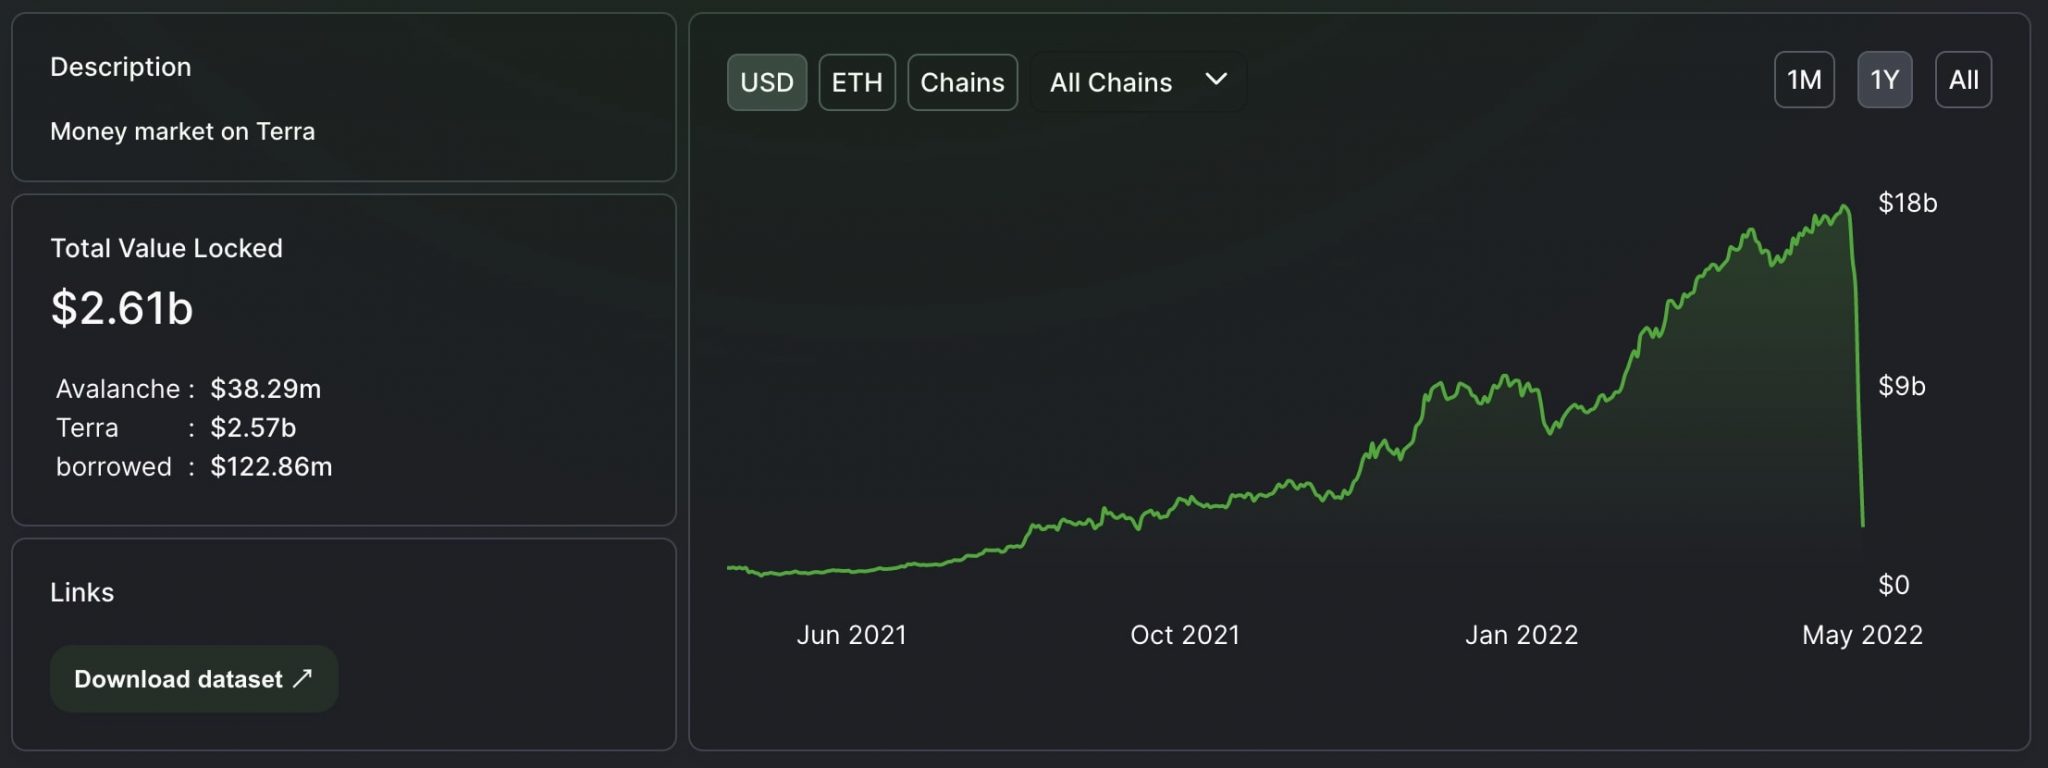Screen dimensions: 2048x768
Task: Click the chevron arrow beside All Chains
Action: [x=1216, y=80]
